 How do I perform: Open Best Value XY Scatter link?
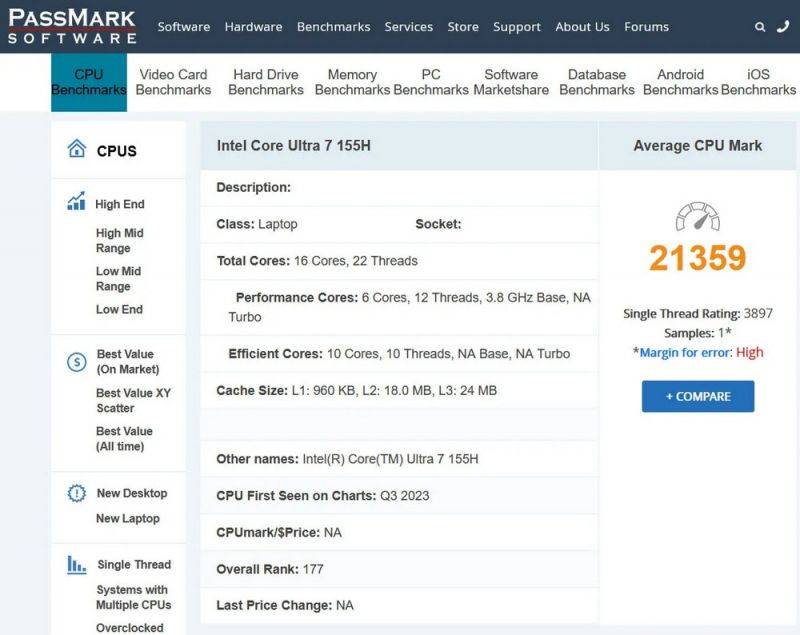click(x=134, y=400)
